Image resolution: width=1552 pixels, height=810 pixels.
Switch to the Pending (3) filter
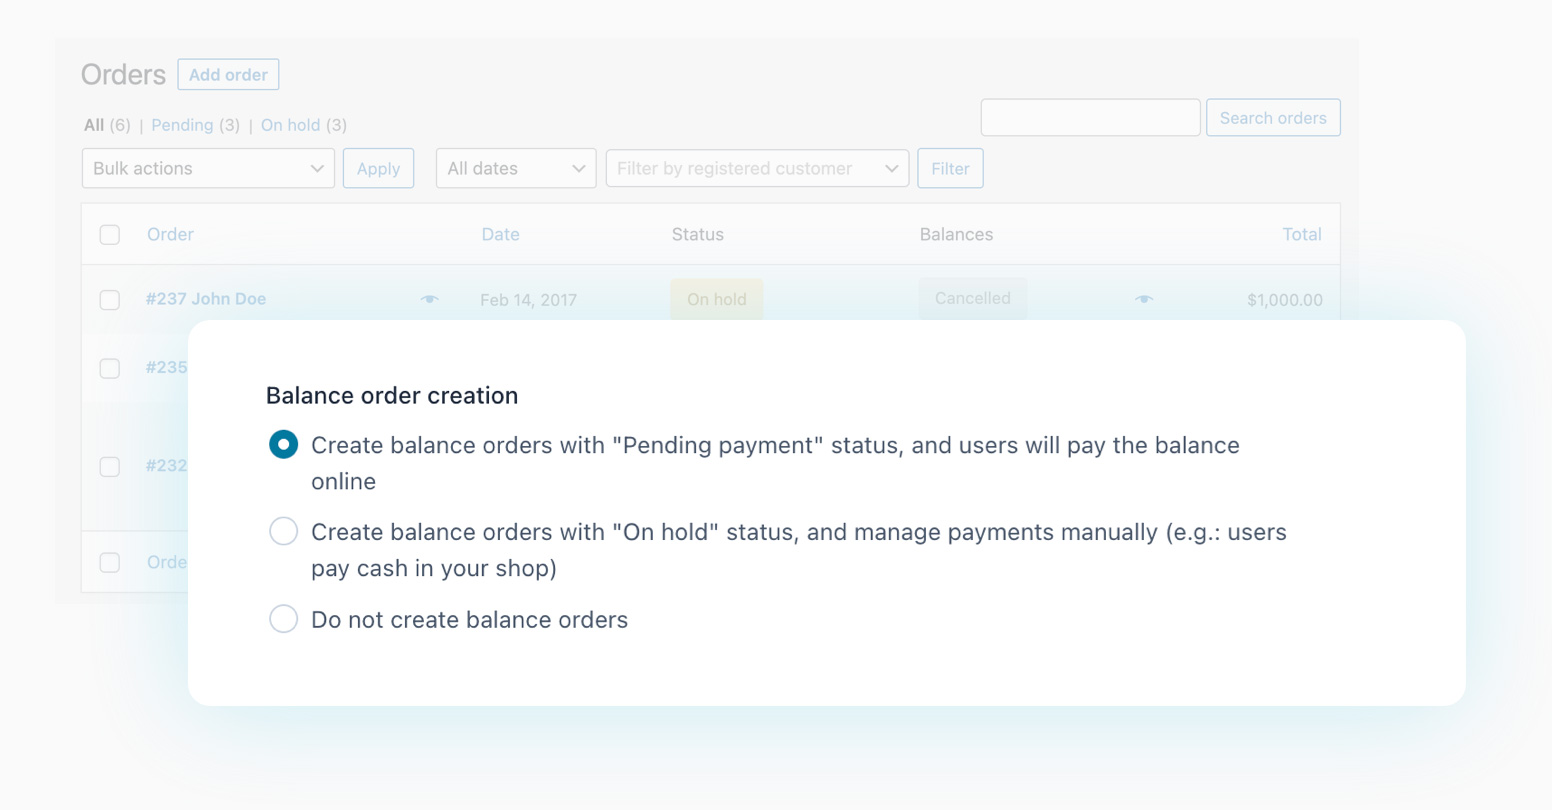click(x=194, y=124)
